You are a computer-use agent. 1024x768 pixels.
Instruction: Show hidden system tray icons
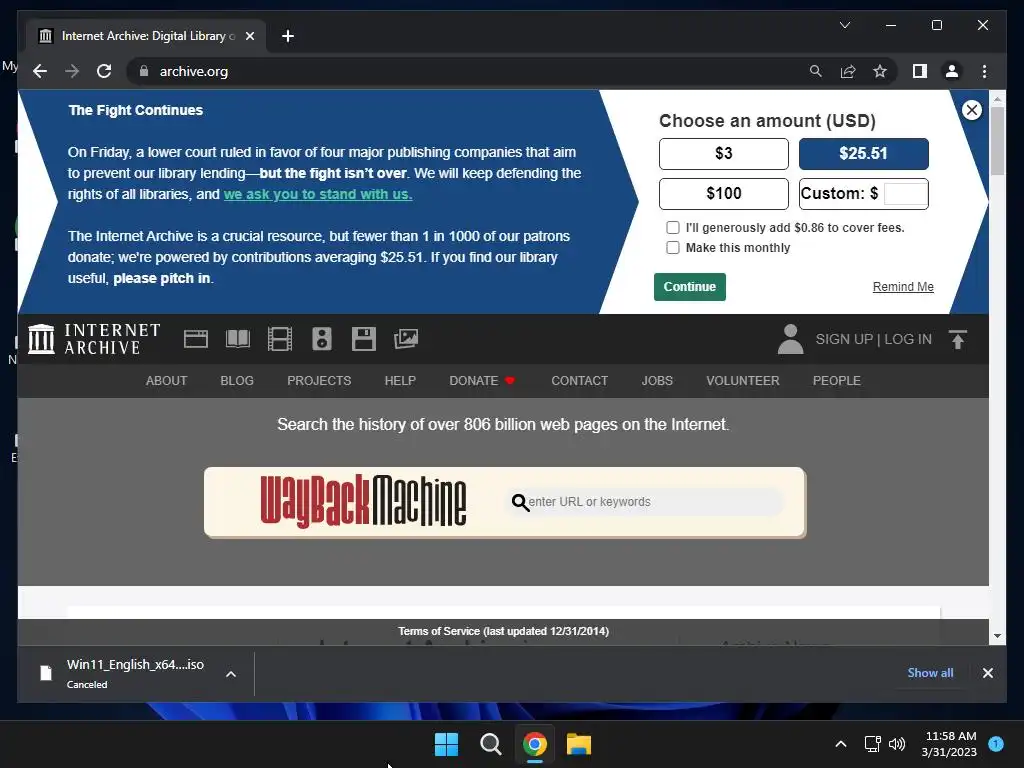[840, 744]
